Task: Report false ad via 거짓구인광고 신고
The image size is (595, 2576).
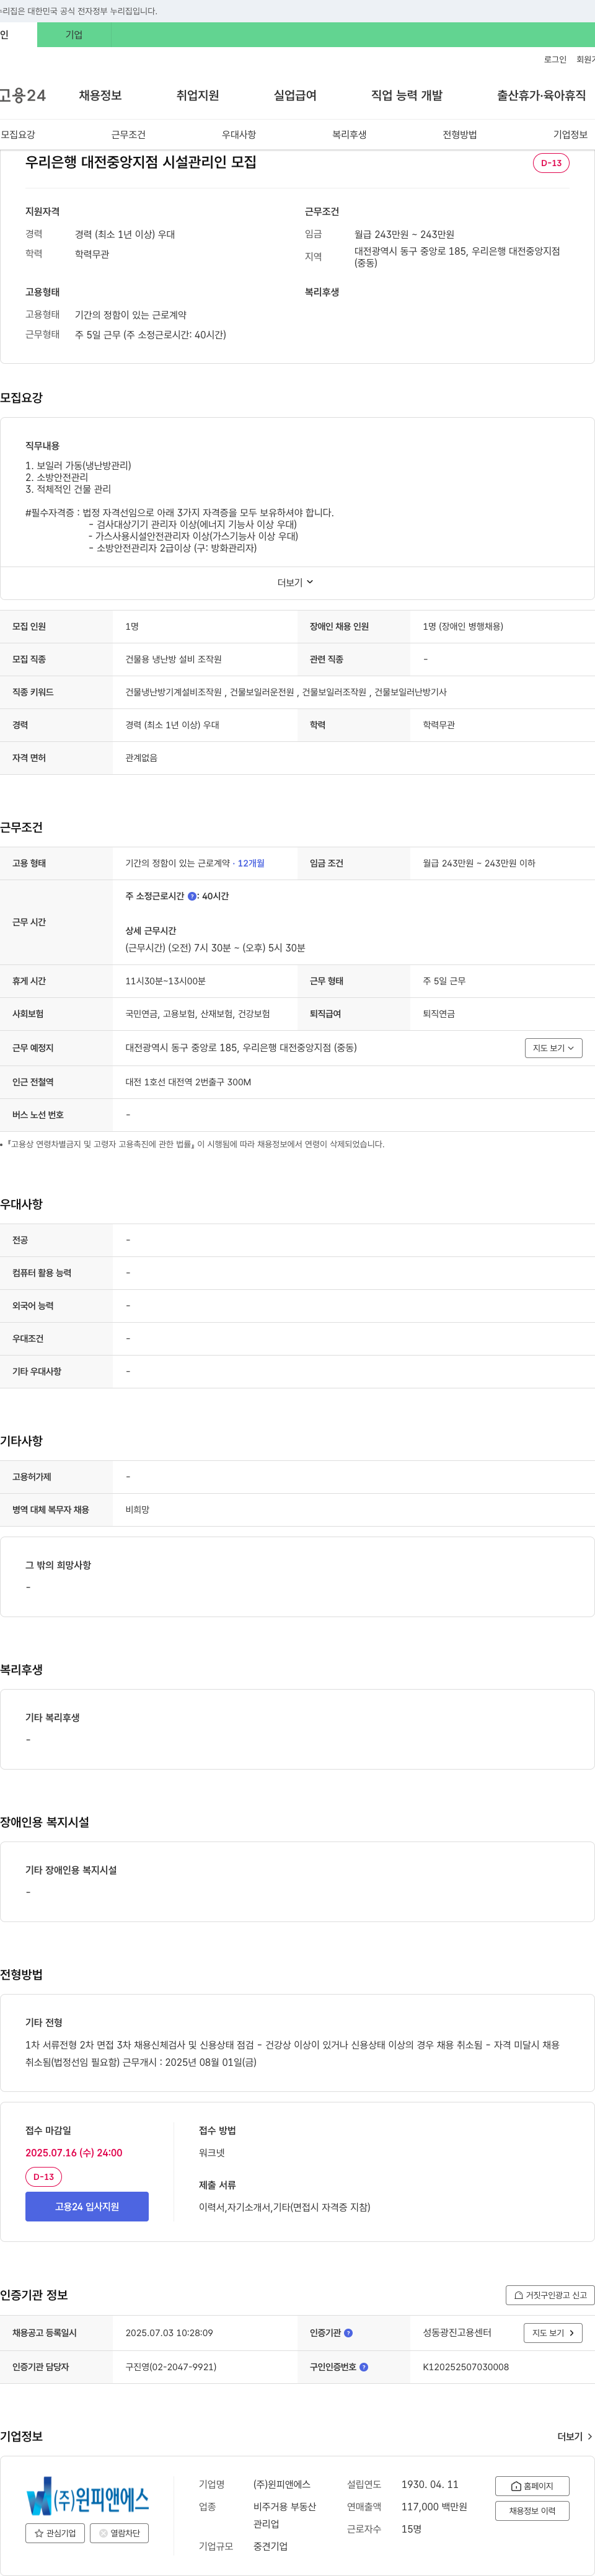Action: pos(550,2295)
